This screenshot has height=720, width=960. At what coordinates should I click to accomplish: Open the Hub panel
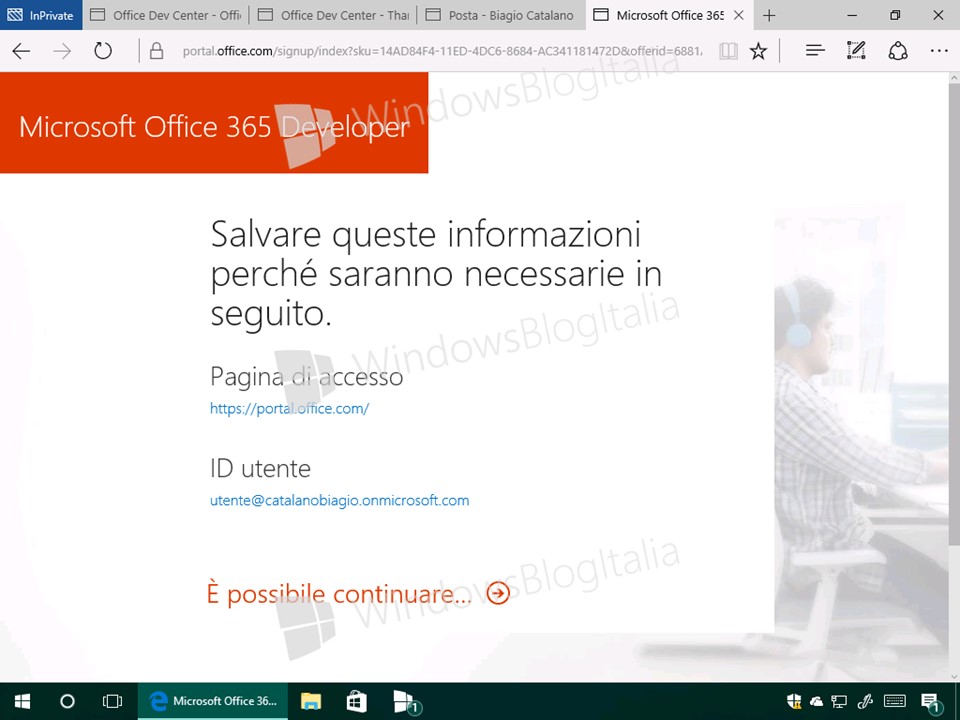point(815,51)
